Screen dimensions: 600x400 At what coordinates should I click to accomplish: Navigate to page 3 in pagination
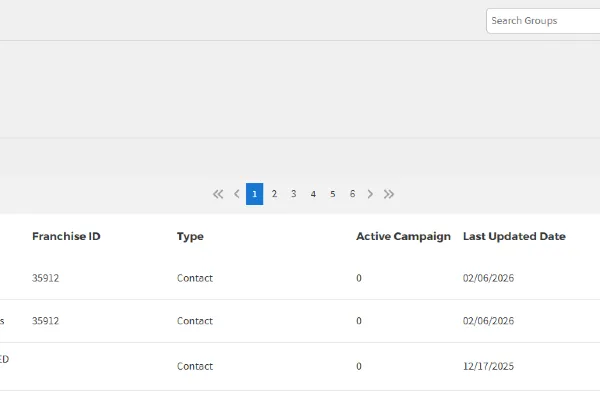tap(293, 194)
